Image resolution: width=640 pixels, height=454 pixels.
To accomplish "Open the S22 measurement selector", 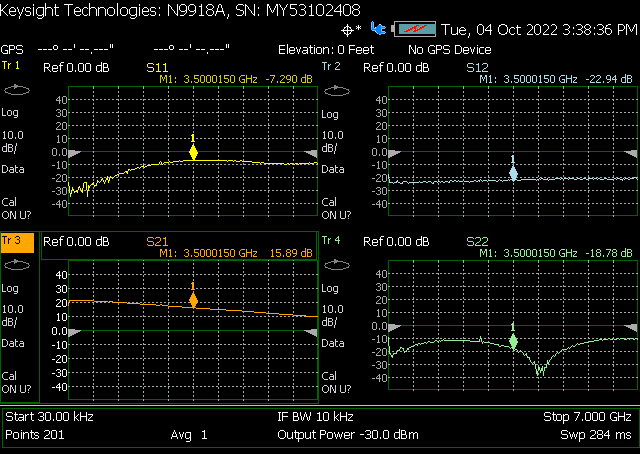I will [478, 241].
